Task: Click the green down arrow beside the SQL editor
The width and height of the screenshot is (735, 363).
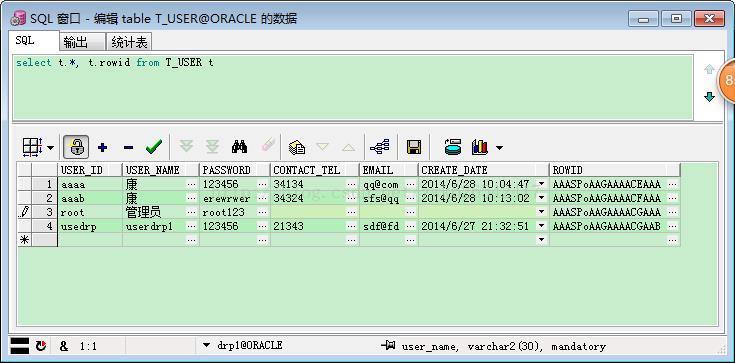Action: pyautogui.click(x=709, y=97)
